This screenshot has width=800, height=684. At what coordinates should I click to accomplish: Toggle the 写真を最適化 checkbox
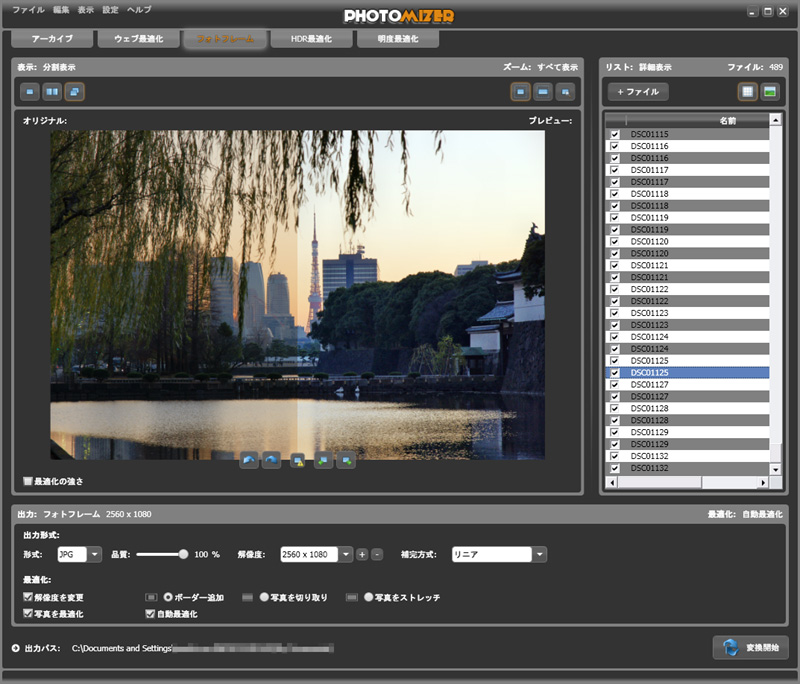(28, 613)
